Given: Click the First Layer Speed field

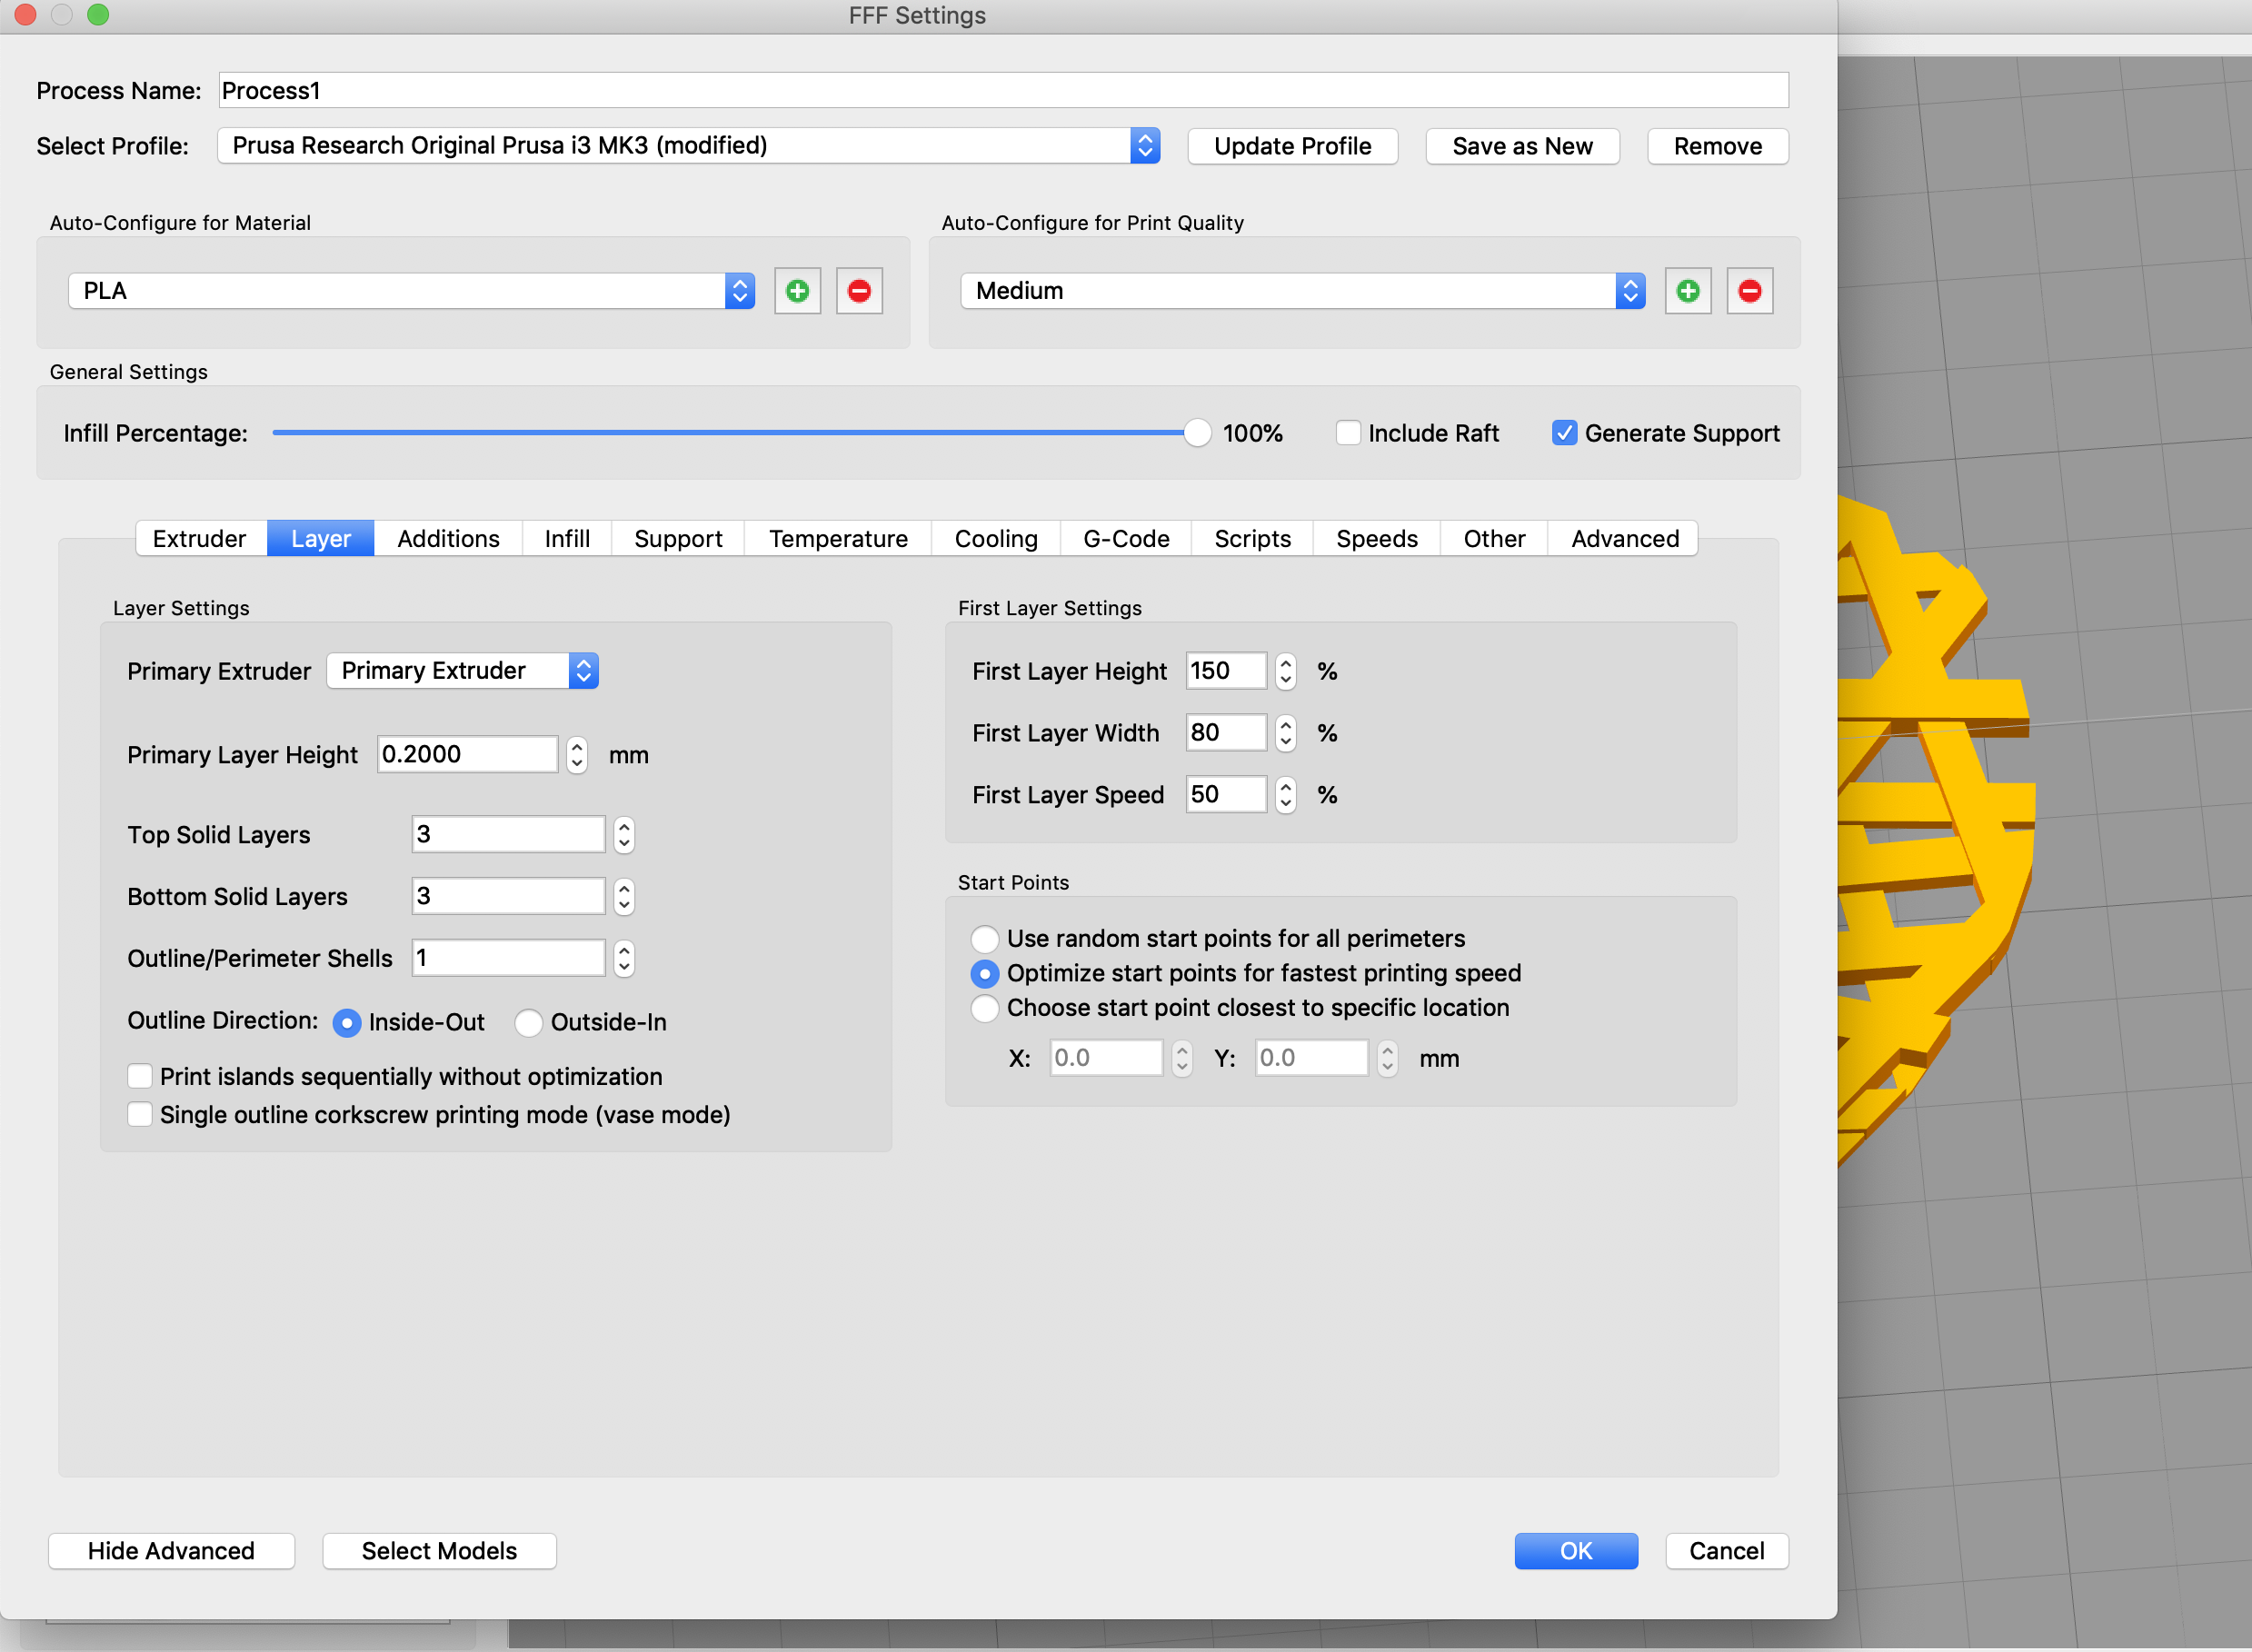Looking at the screenshot, I should (1226, 795).
